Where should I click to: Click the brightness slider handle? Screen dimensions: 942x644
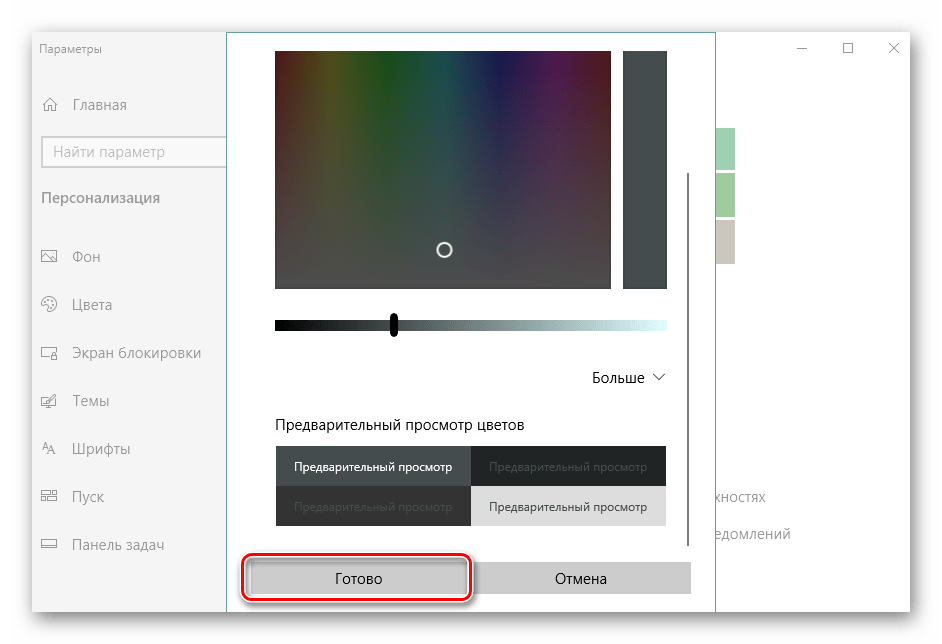click(x=394, y=325)
